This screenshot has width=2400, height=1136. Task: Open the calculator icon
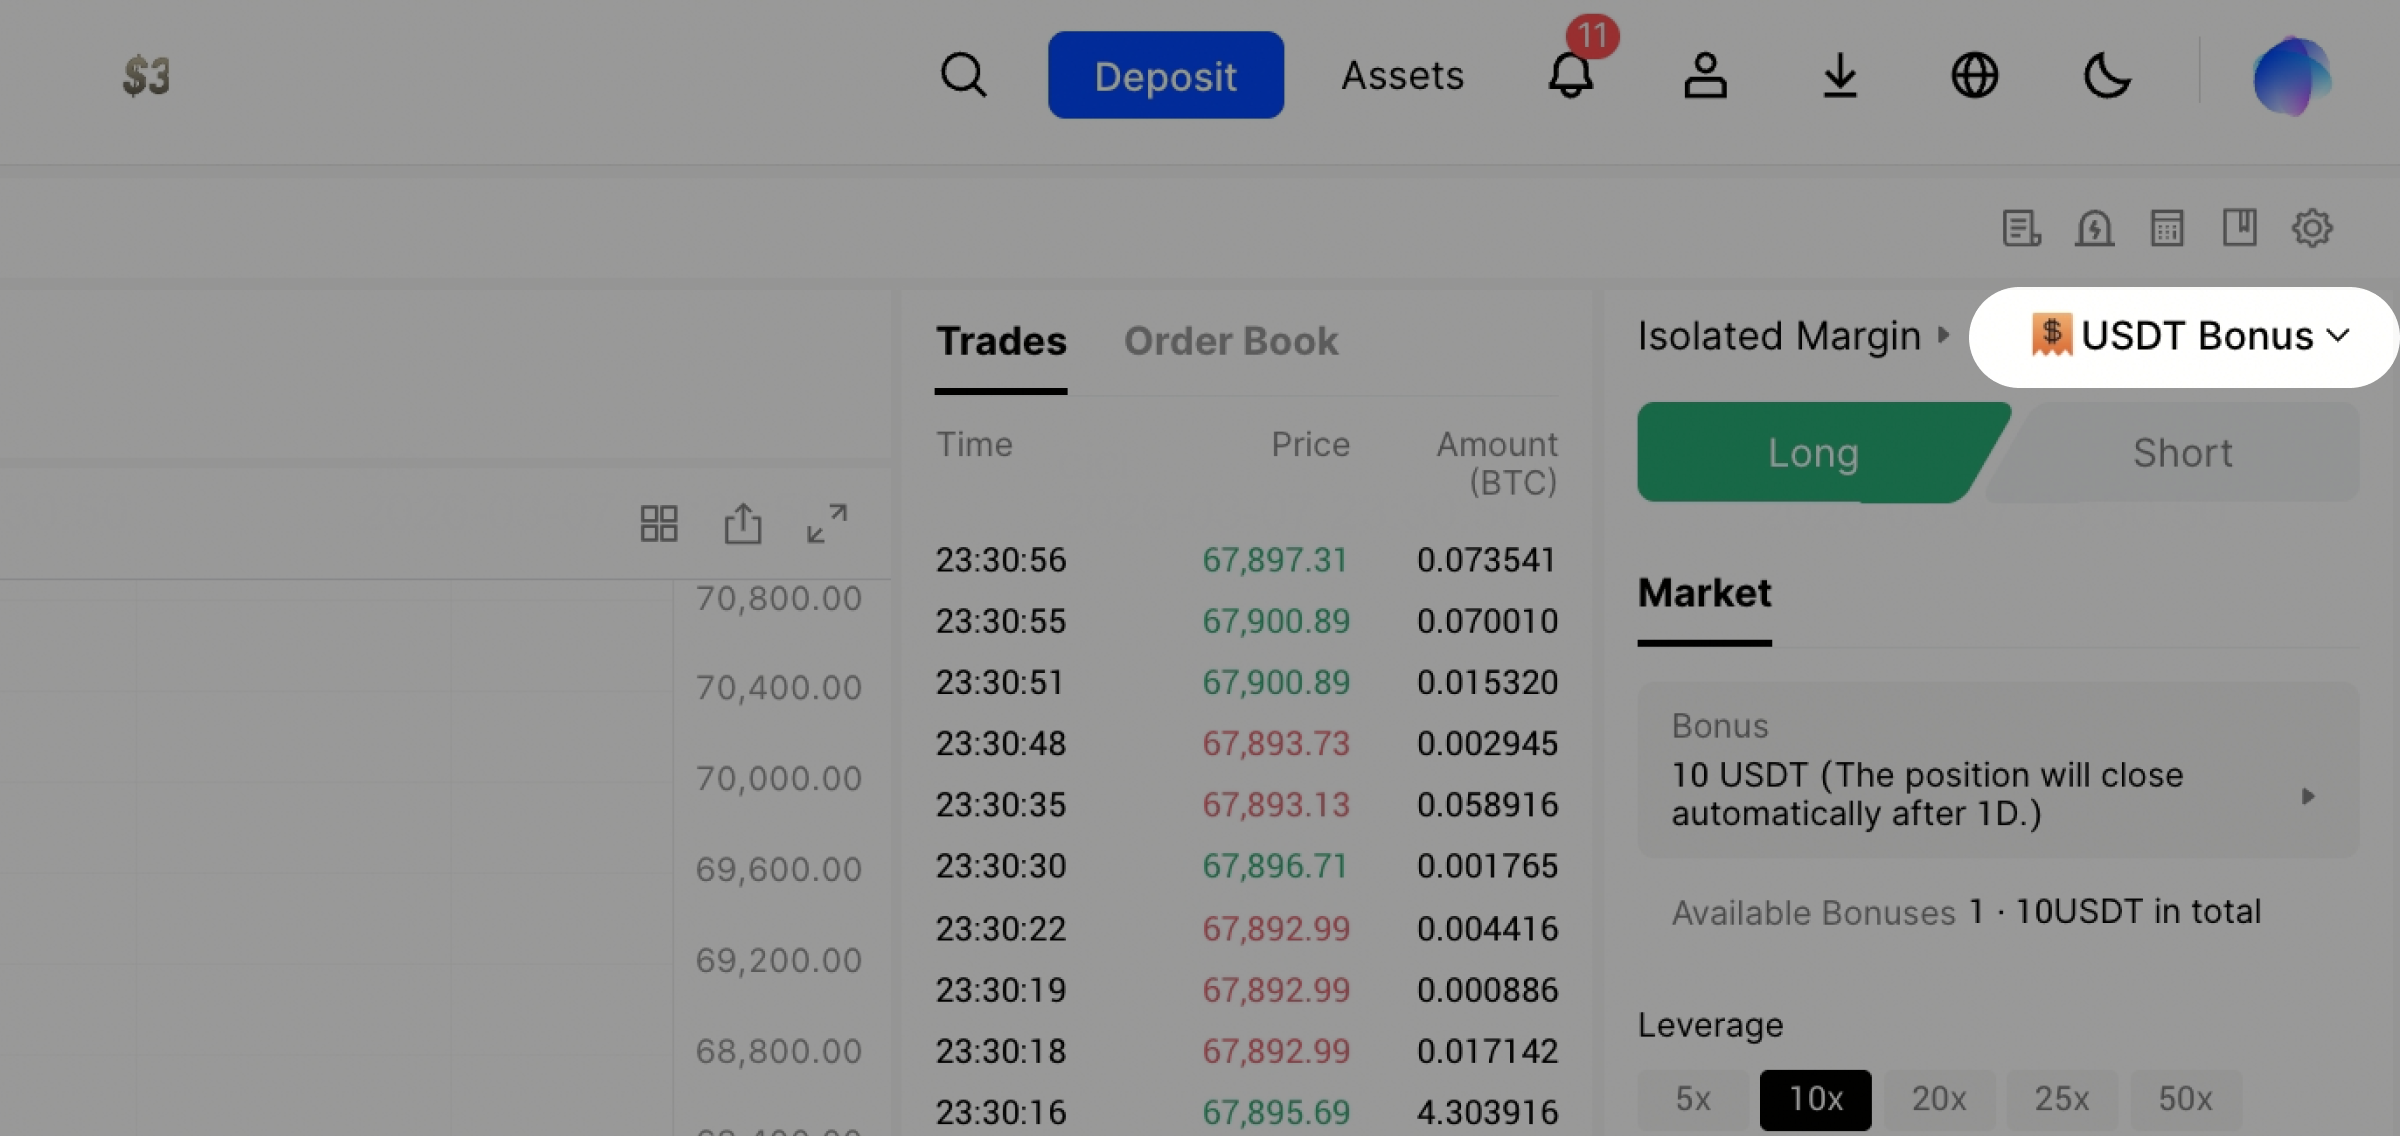(2167, 228)
